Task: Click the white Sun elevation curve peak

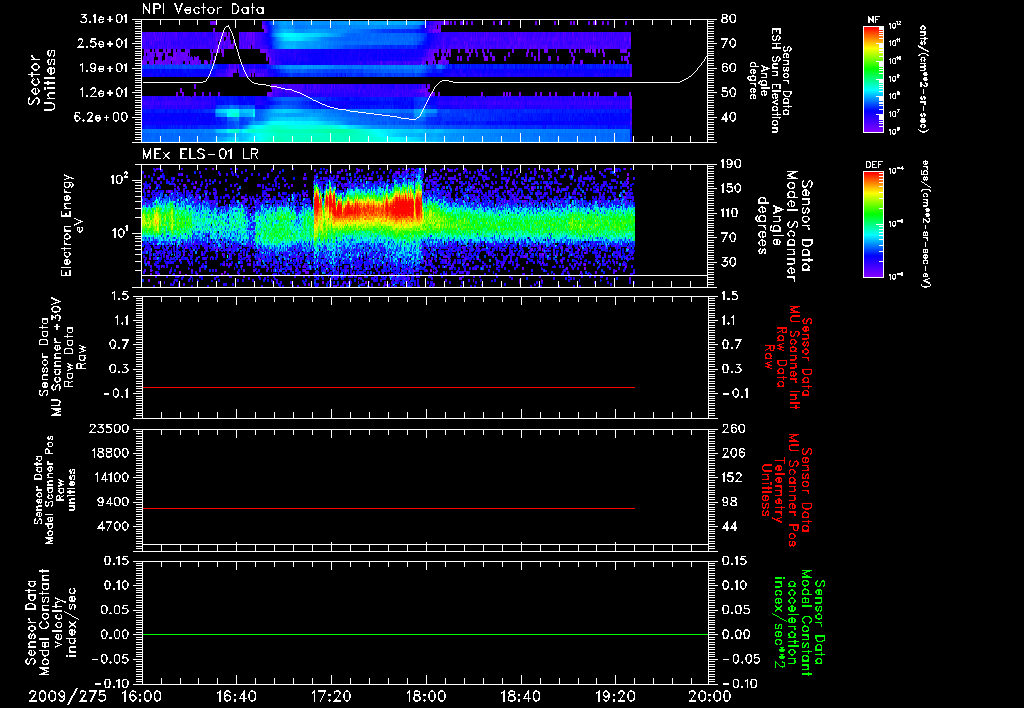Action: [x=227, y=27]
